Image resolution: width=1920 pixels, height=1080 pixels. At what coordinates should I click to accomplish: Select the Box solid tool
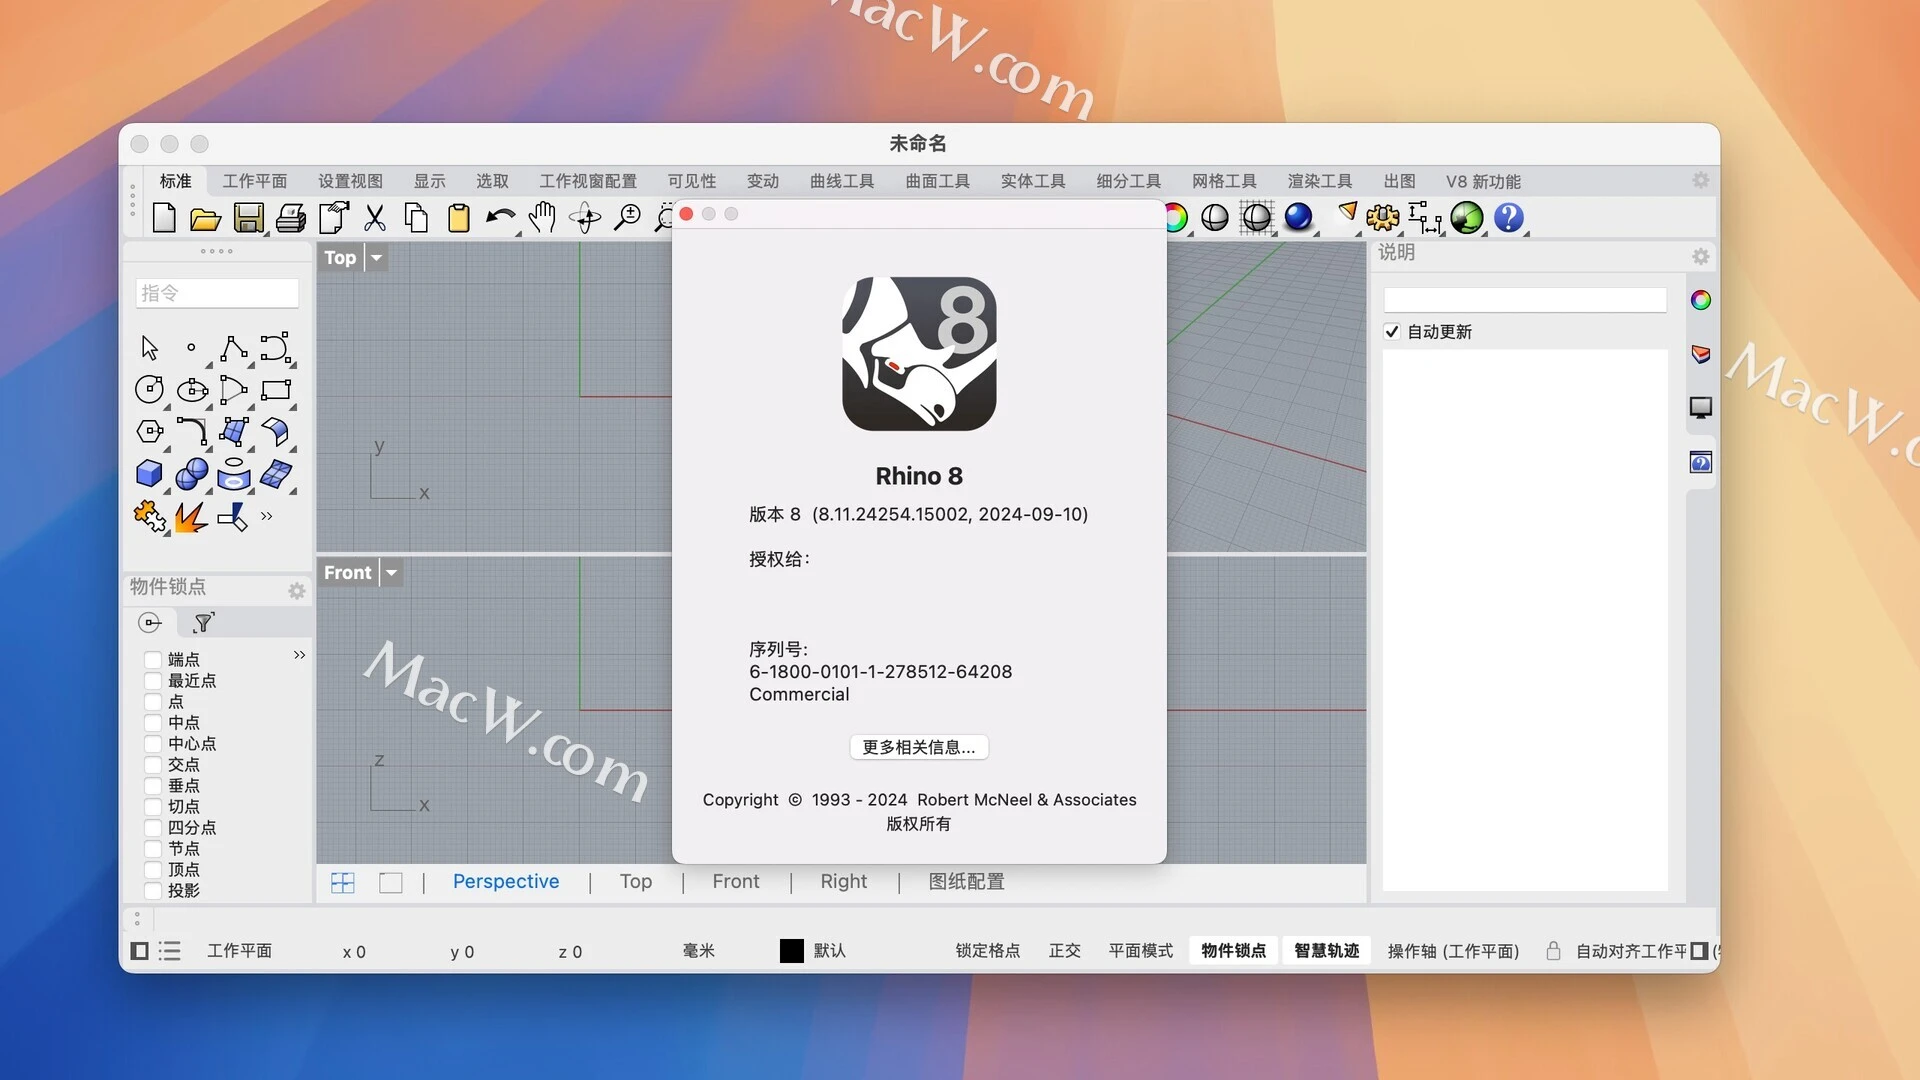[149, 473]
